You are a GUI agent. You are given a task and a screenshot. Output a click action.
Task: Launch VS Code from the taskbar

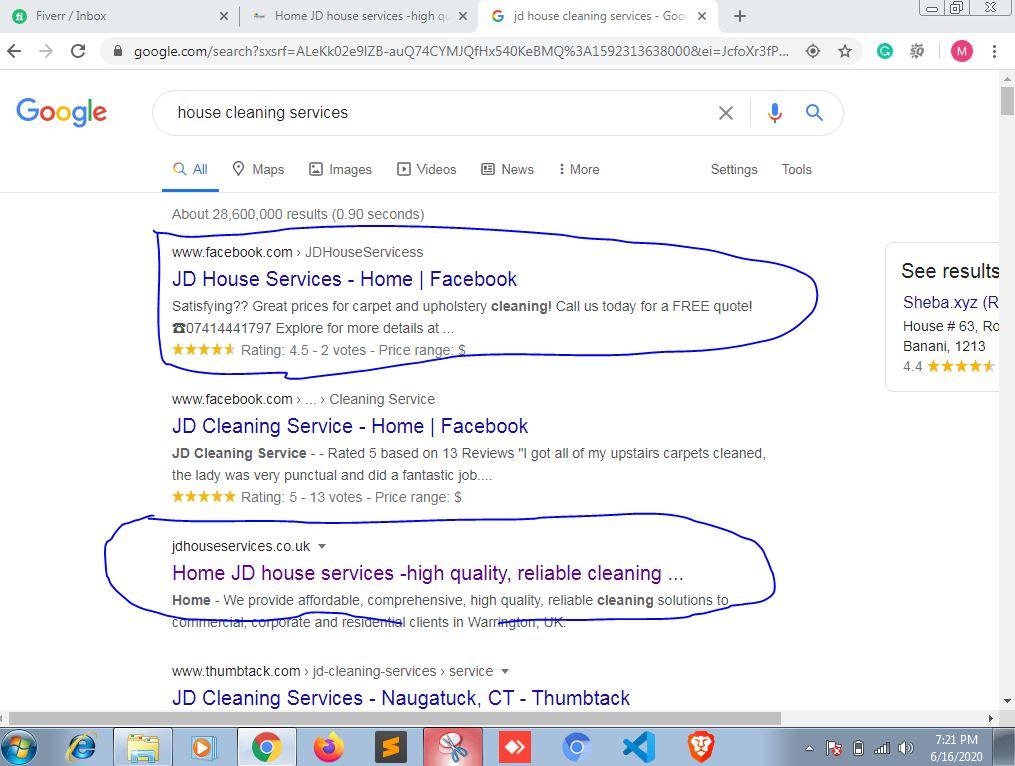(639, 745)
